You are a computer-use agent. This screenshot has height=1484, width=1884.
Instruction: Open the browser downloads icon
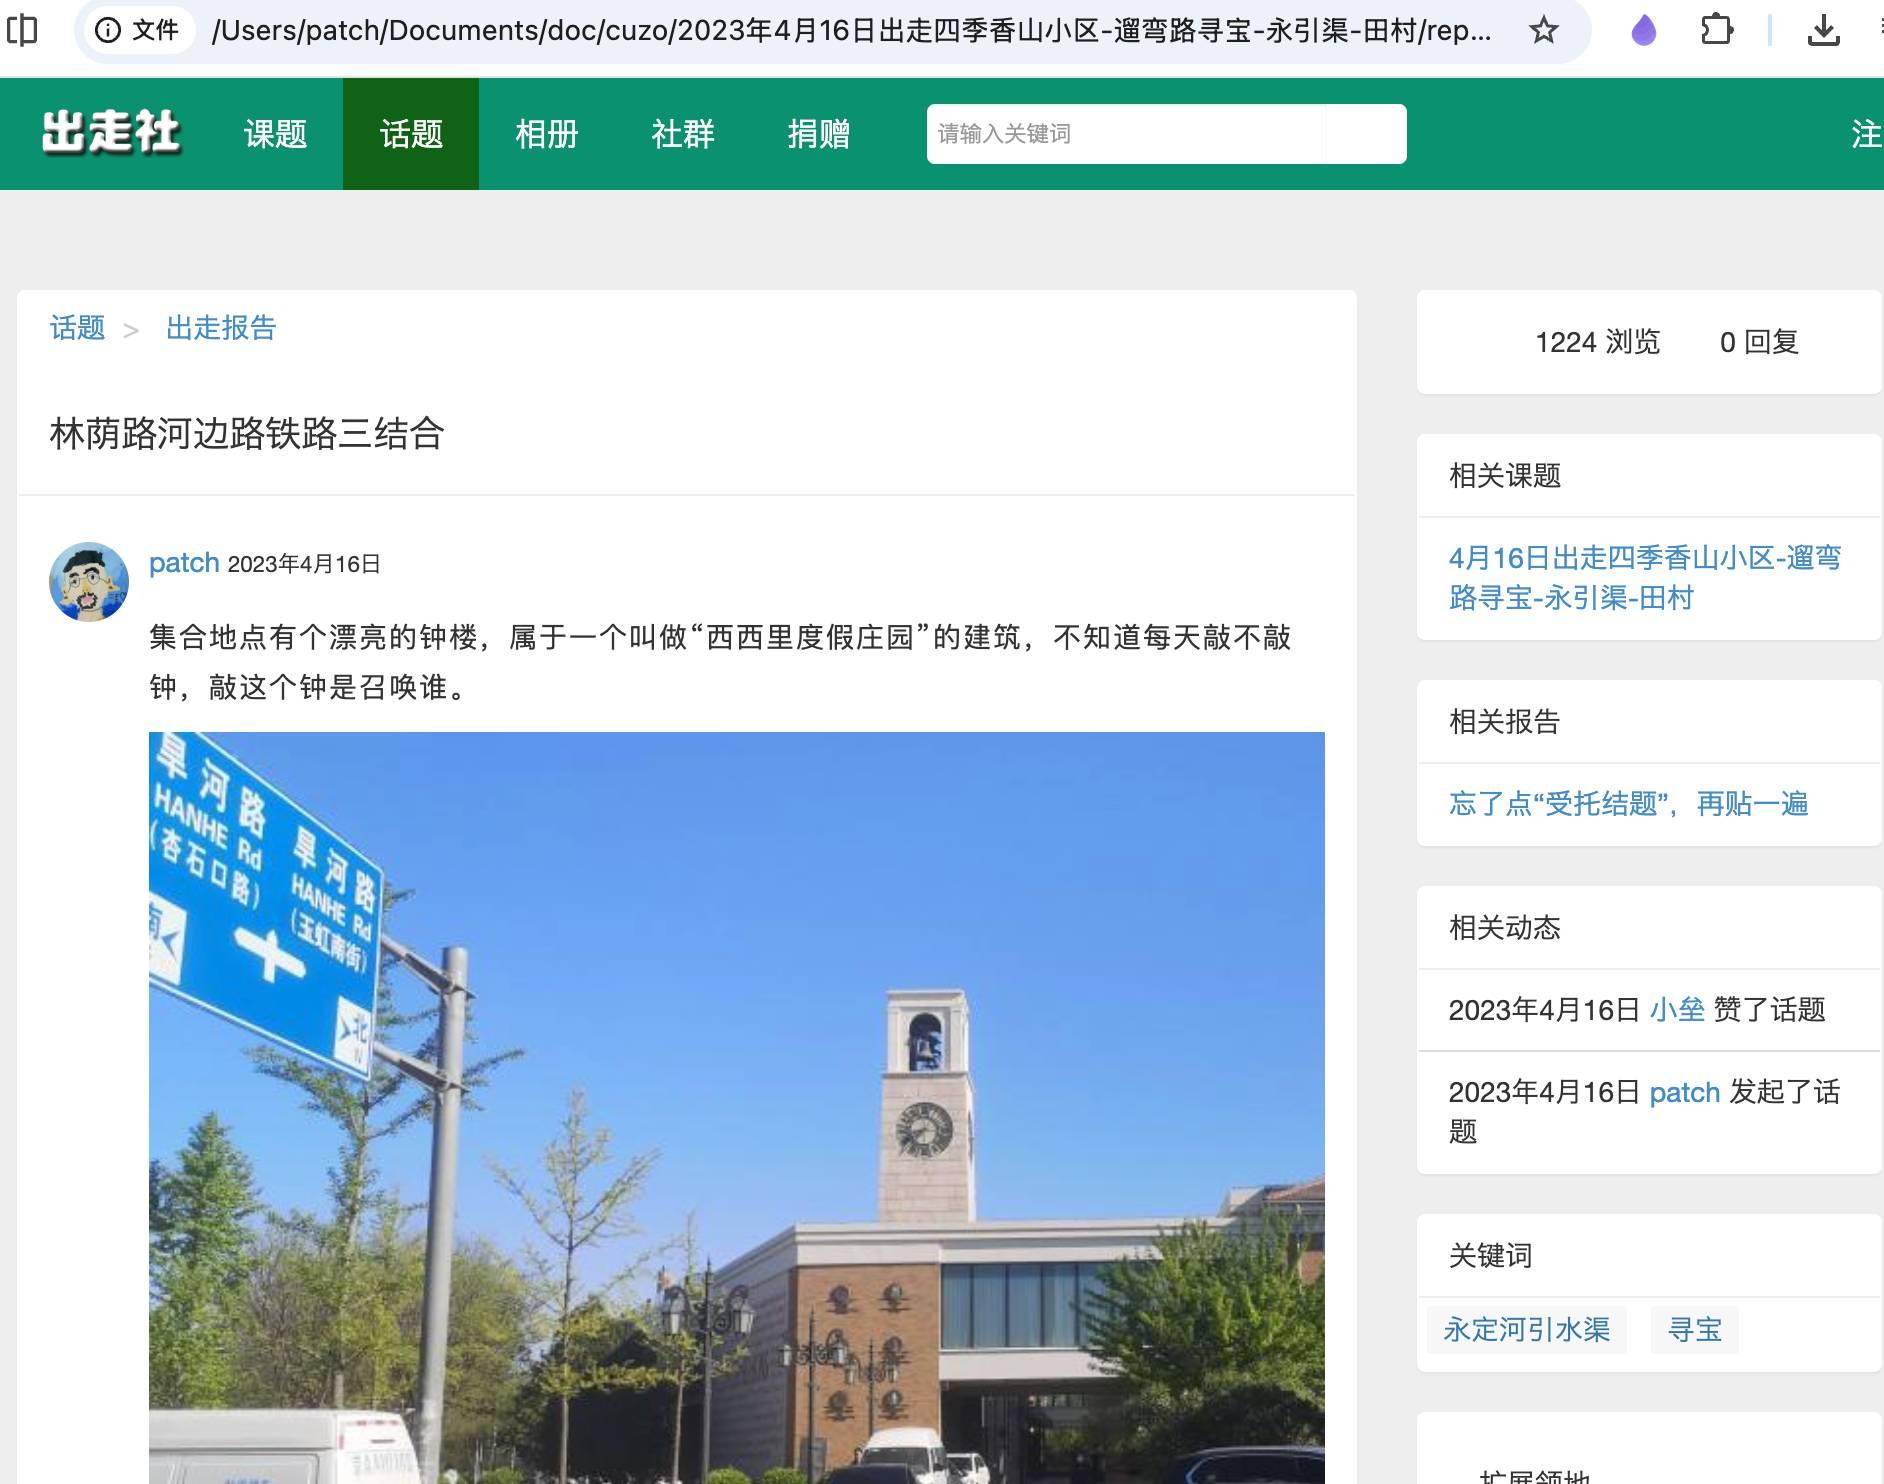[x=1823, y=31]
